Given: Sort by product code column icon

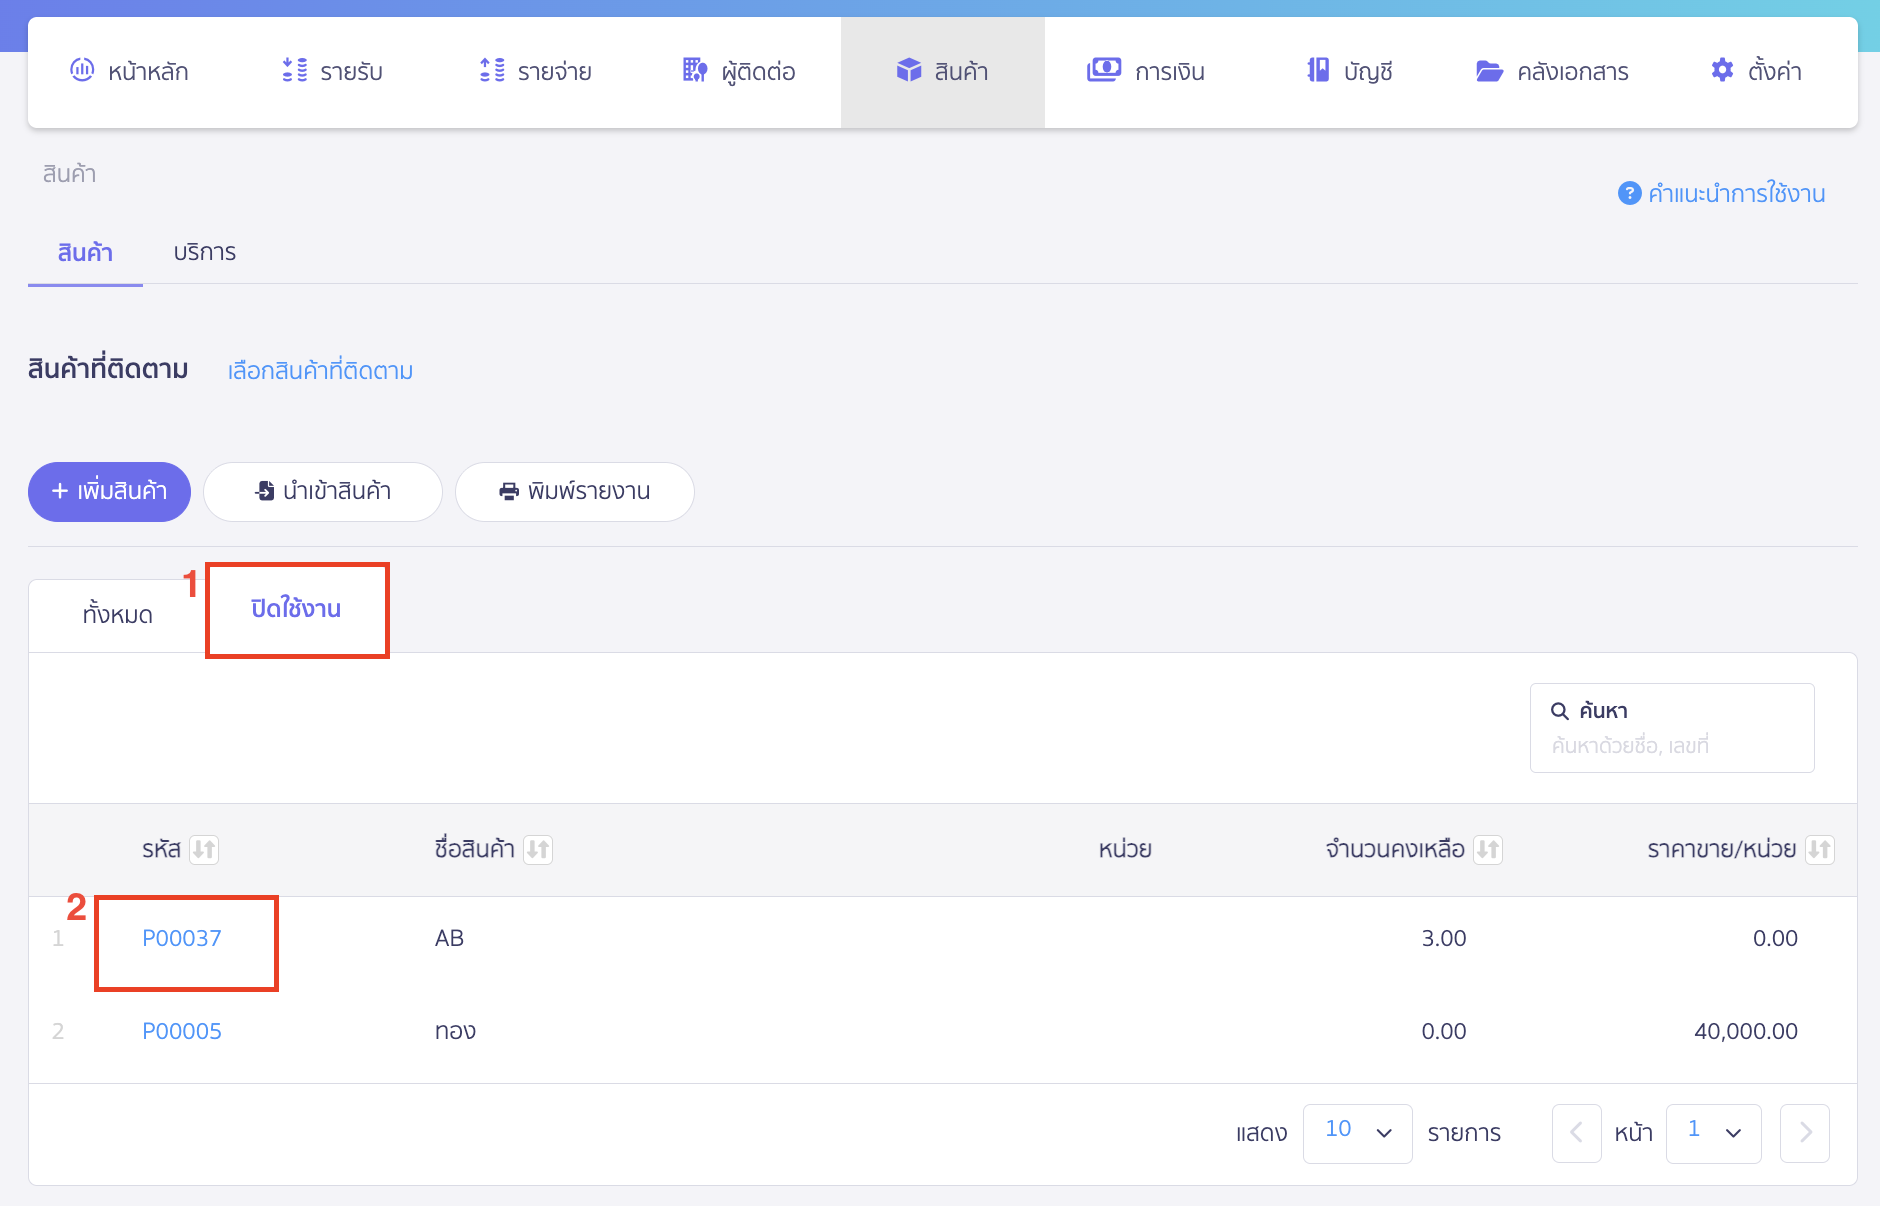Looking at the screenshot, I should 204,849.
